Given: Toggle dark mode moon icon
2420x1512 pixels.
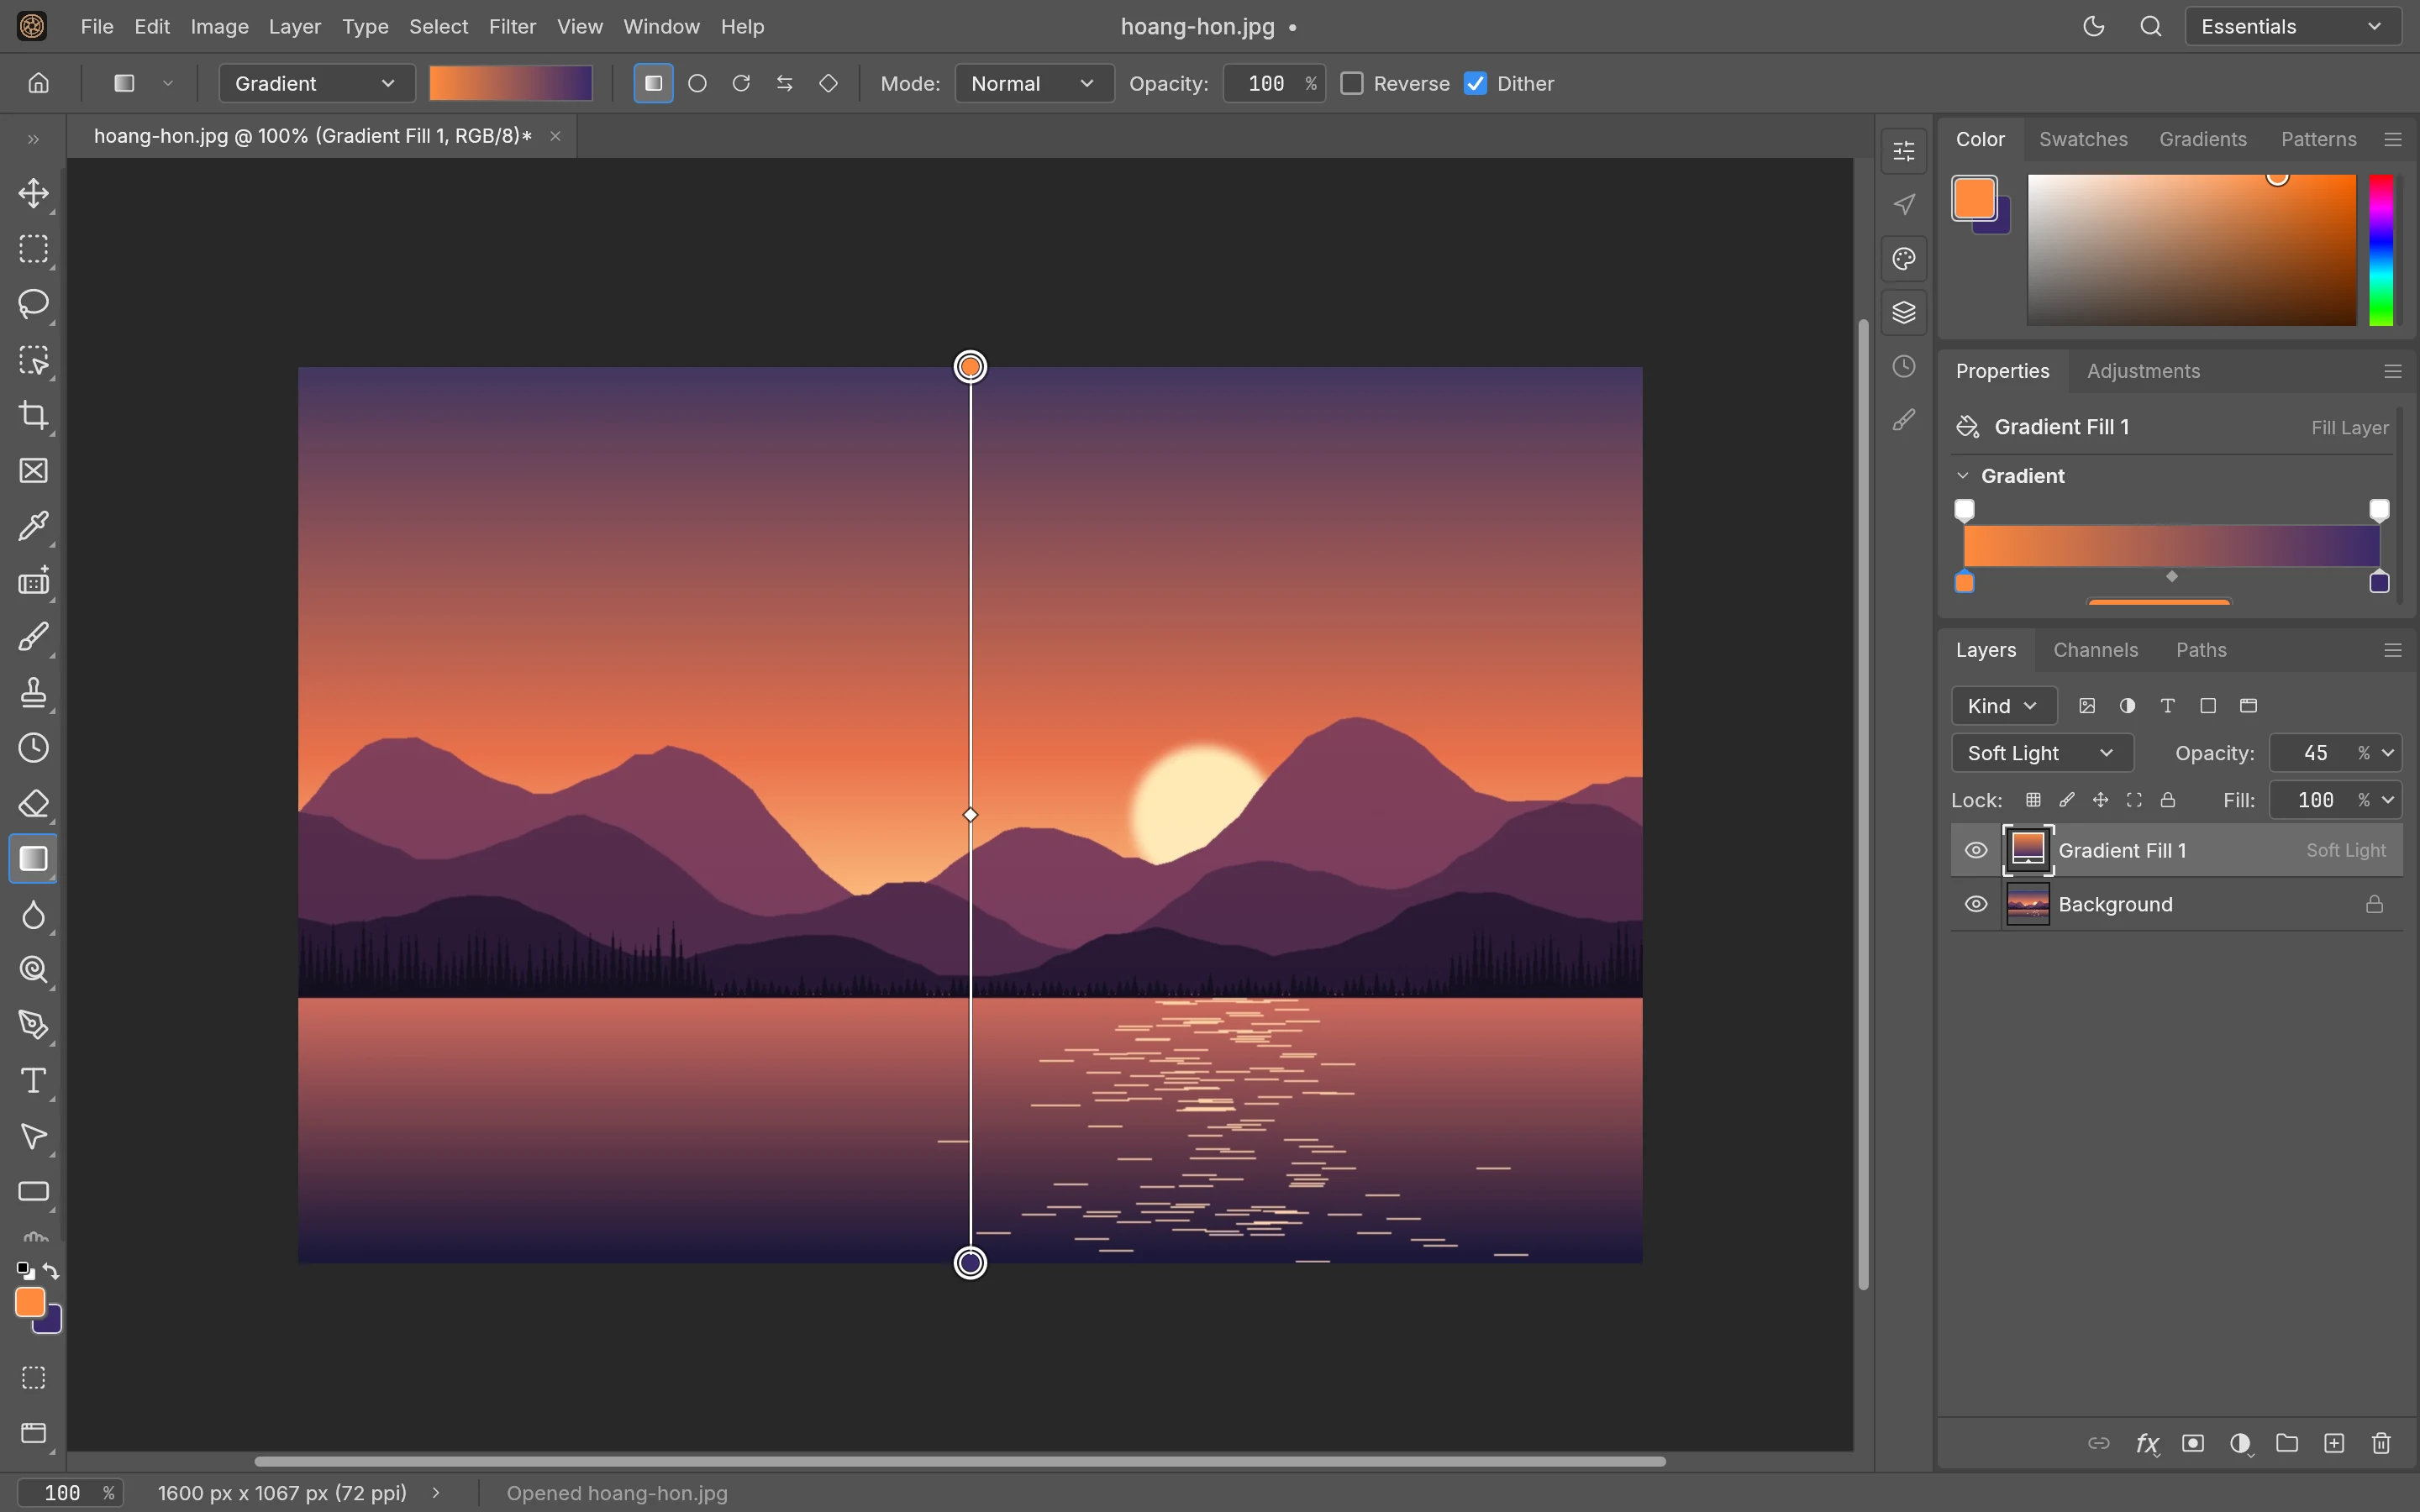Looking at the screenshot, I should [x=2093, y=27].
